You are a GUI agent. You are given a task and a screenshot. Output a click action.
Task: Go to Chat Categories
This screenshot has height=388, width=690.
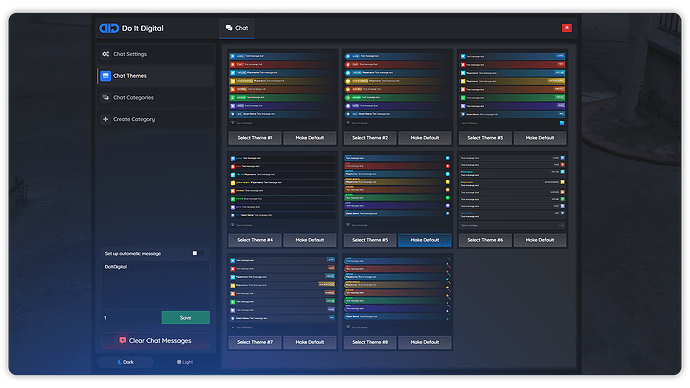click(155, 98)
